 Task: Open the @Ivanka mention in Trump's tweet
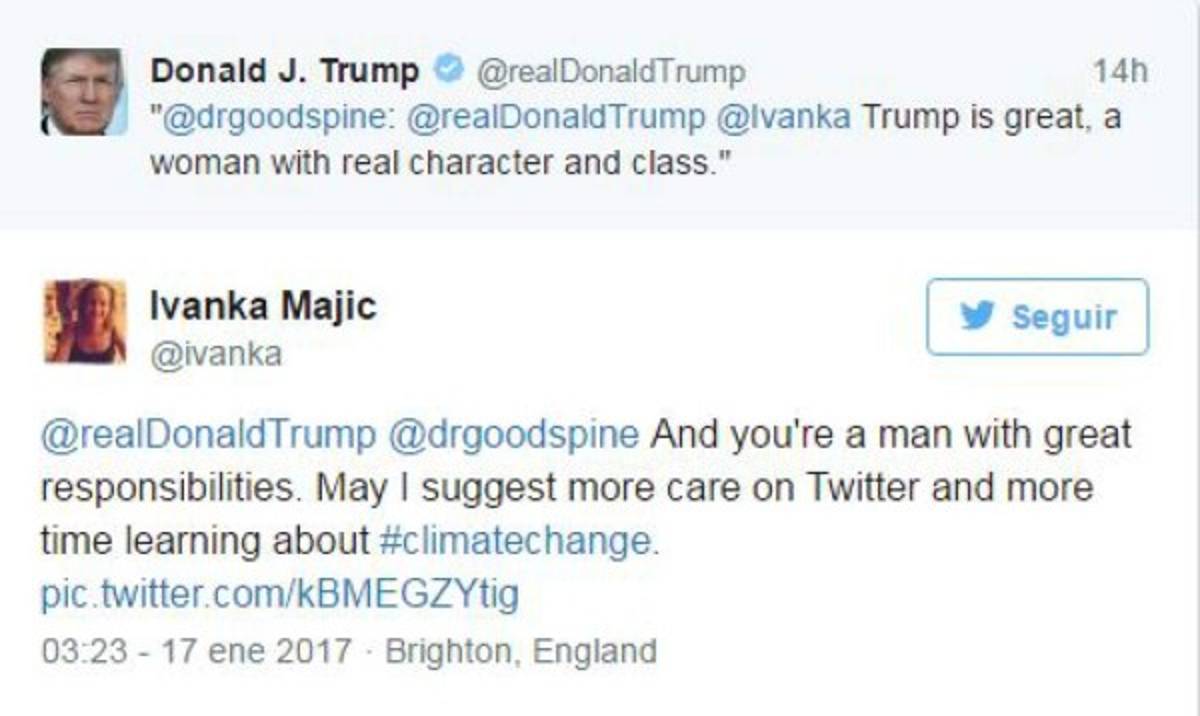(x=785, y=117)
